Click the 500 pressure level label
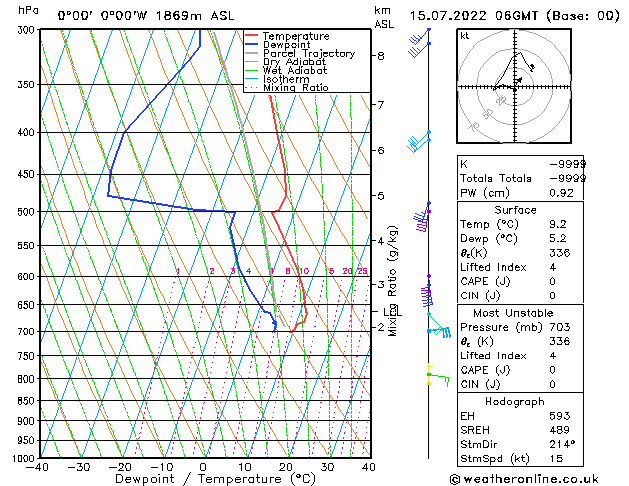Viewport: 629px width, 486px height. coord(27,212)
